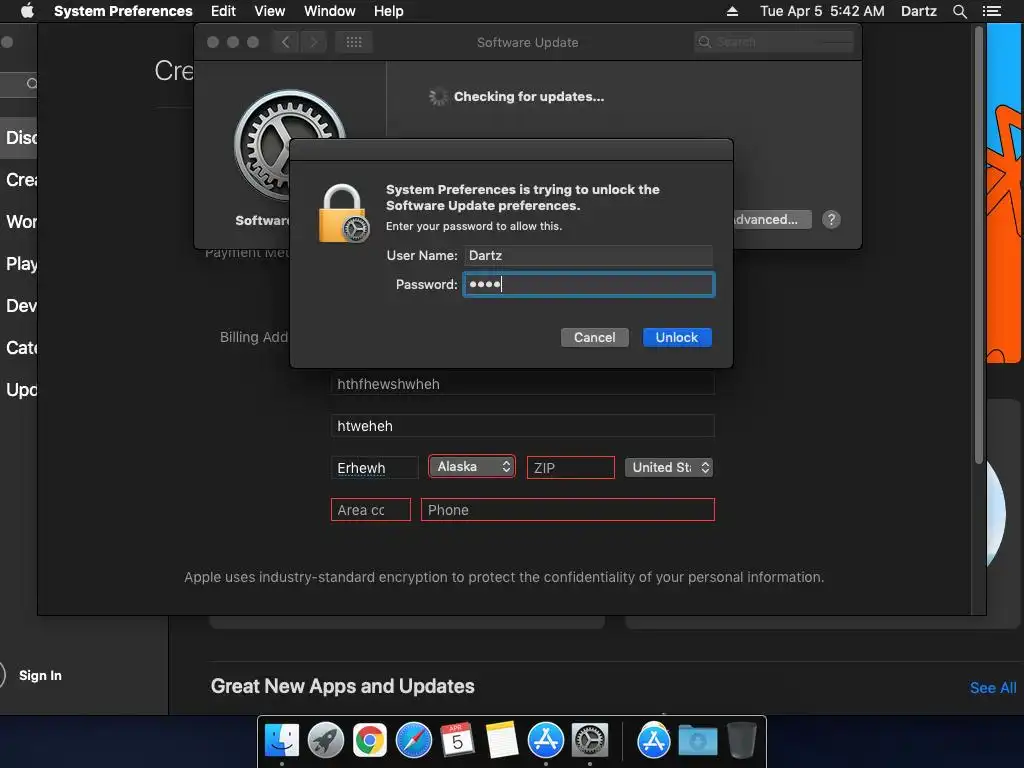Cancel the unlock dialog
1024x768 pixels.
[x=594, y=337]
